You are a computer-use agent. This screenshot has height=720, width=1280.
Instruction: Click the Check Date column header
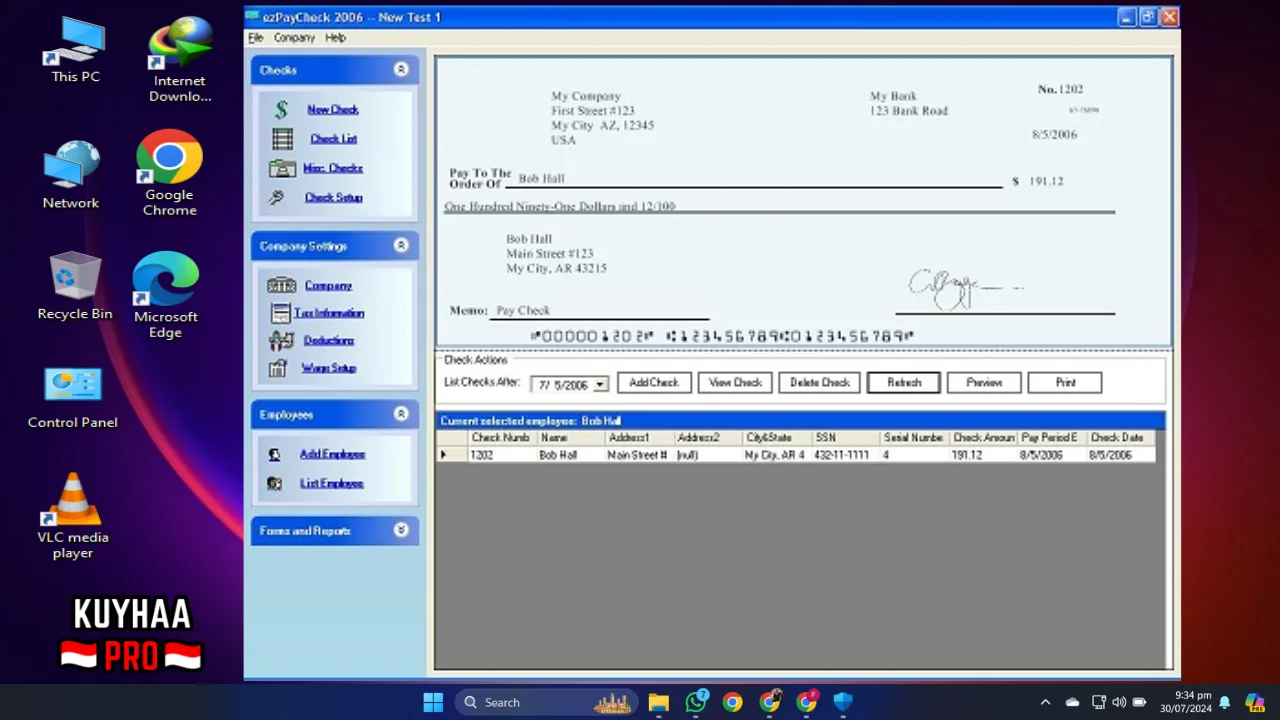tap(1121, 438)
